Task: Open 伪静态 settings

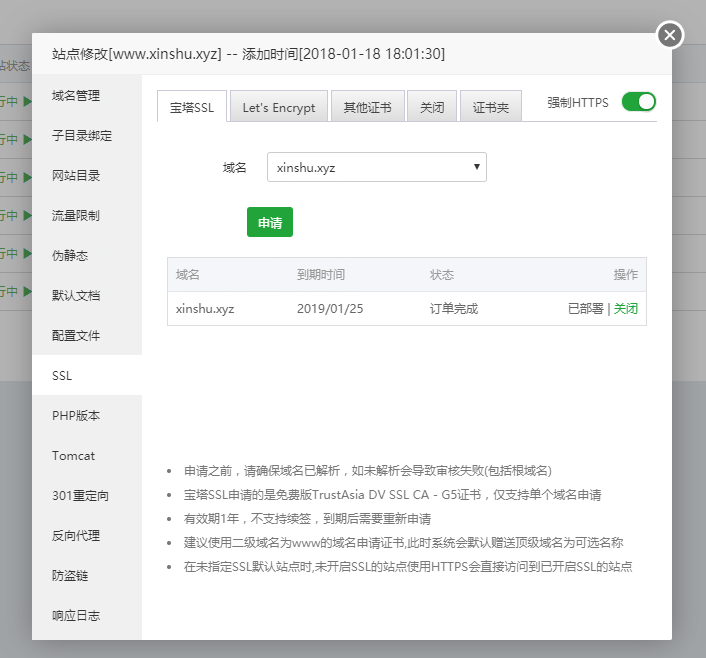Action: [x=70, y=256]
